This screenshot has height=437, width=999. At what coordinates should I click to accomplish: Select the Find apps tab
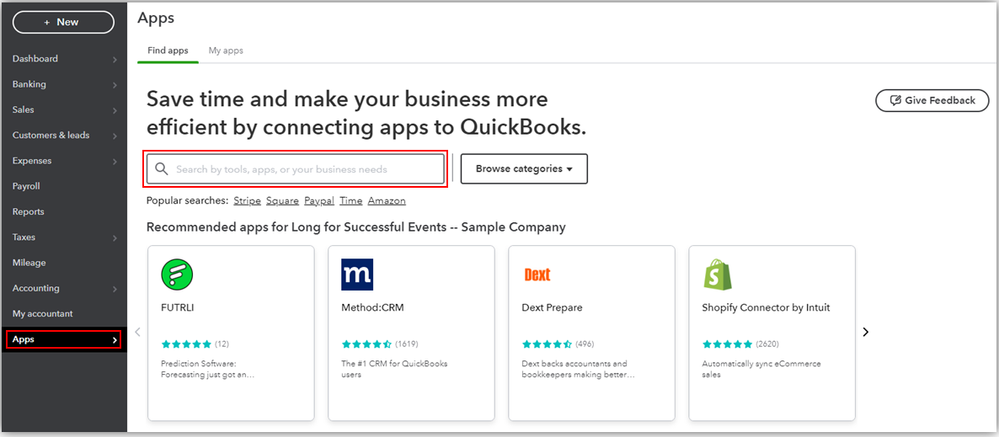[x=168, y=50]
